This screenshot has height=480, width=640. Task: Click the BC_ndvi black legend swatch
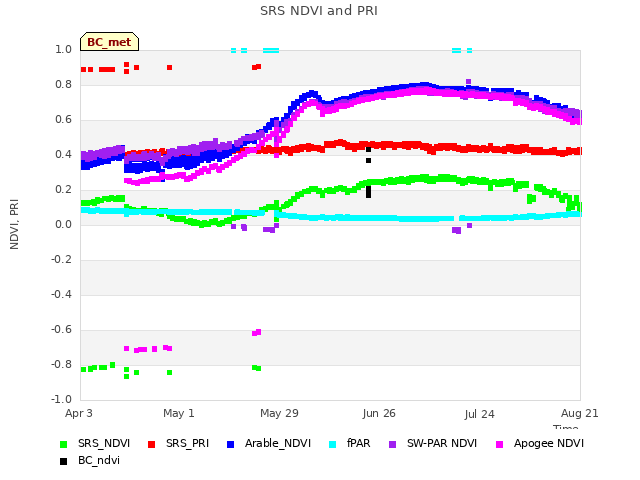click(63, 461)
